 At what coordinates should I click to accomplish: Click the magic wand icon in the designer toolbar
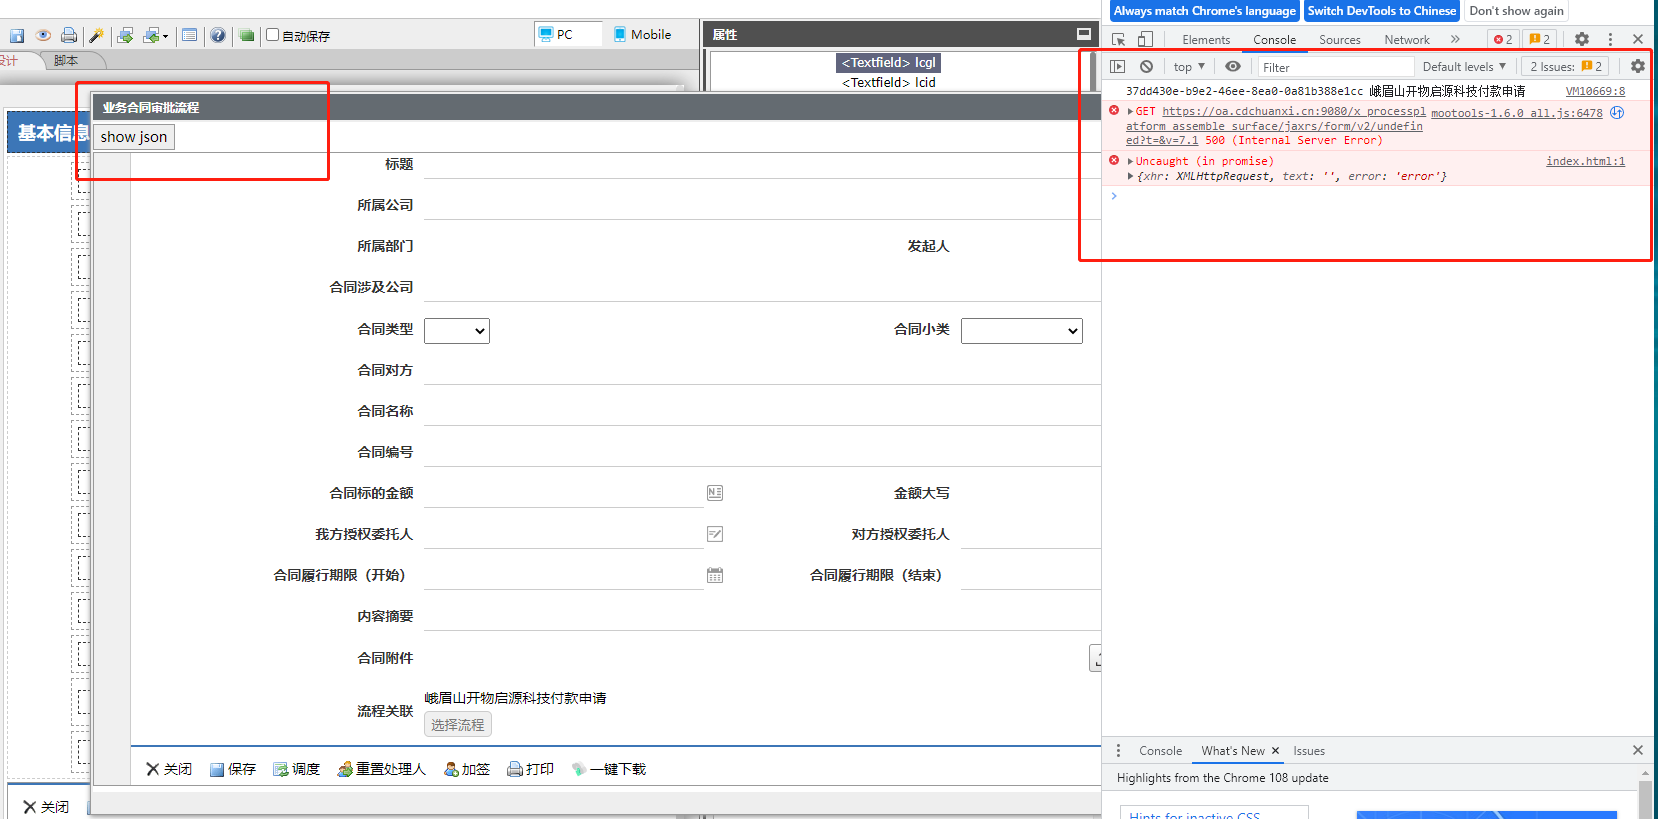tap(96, 36)
